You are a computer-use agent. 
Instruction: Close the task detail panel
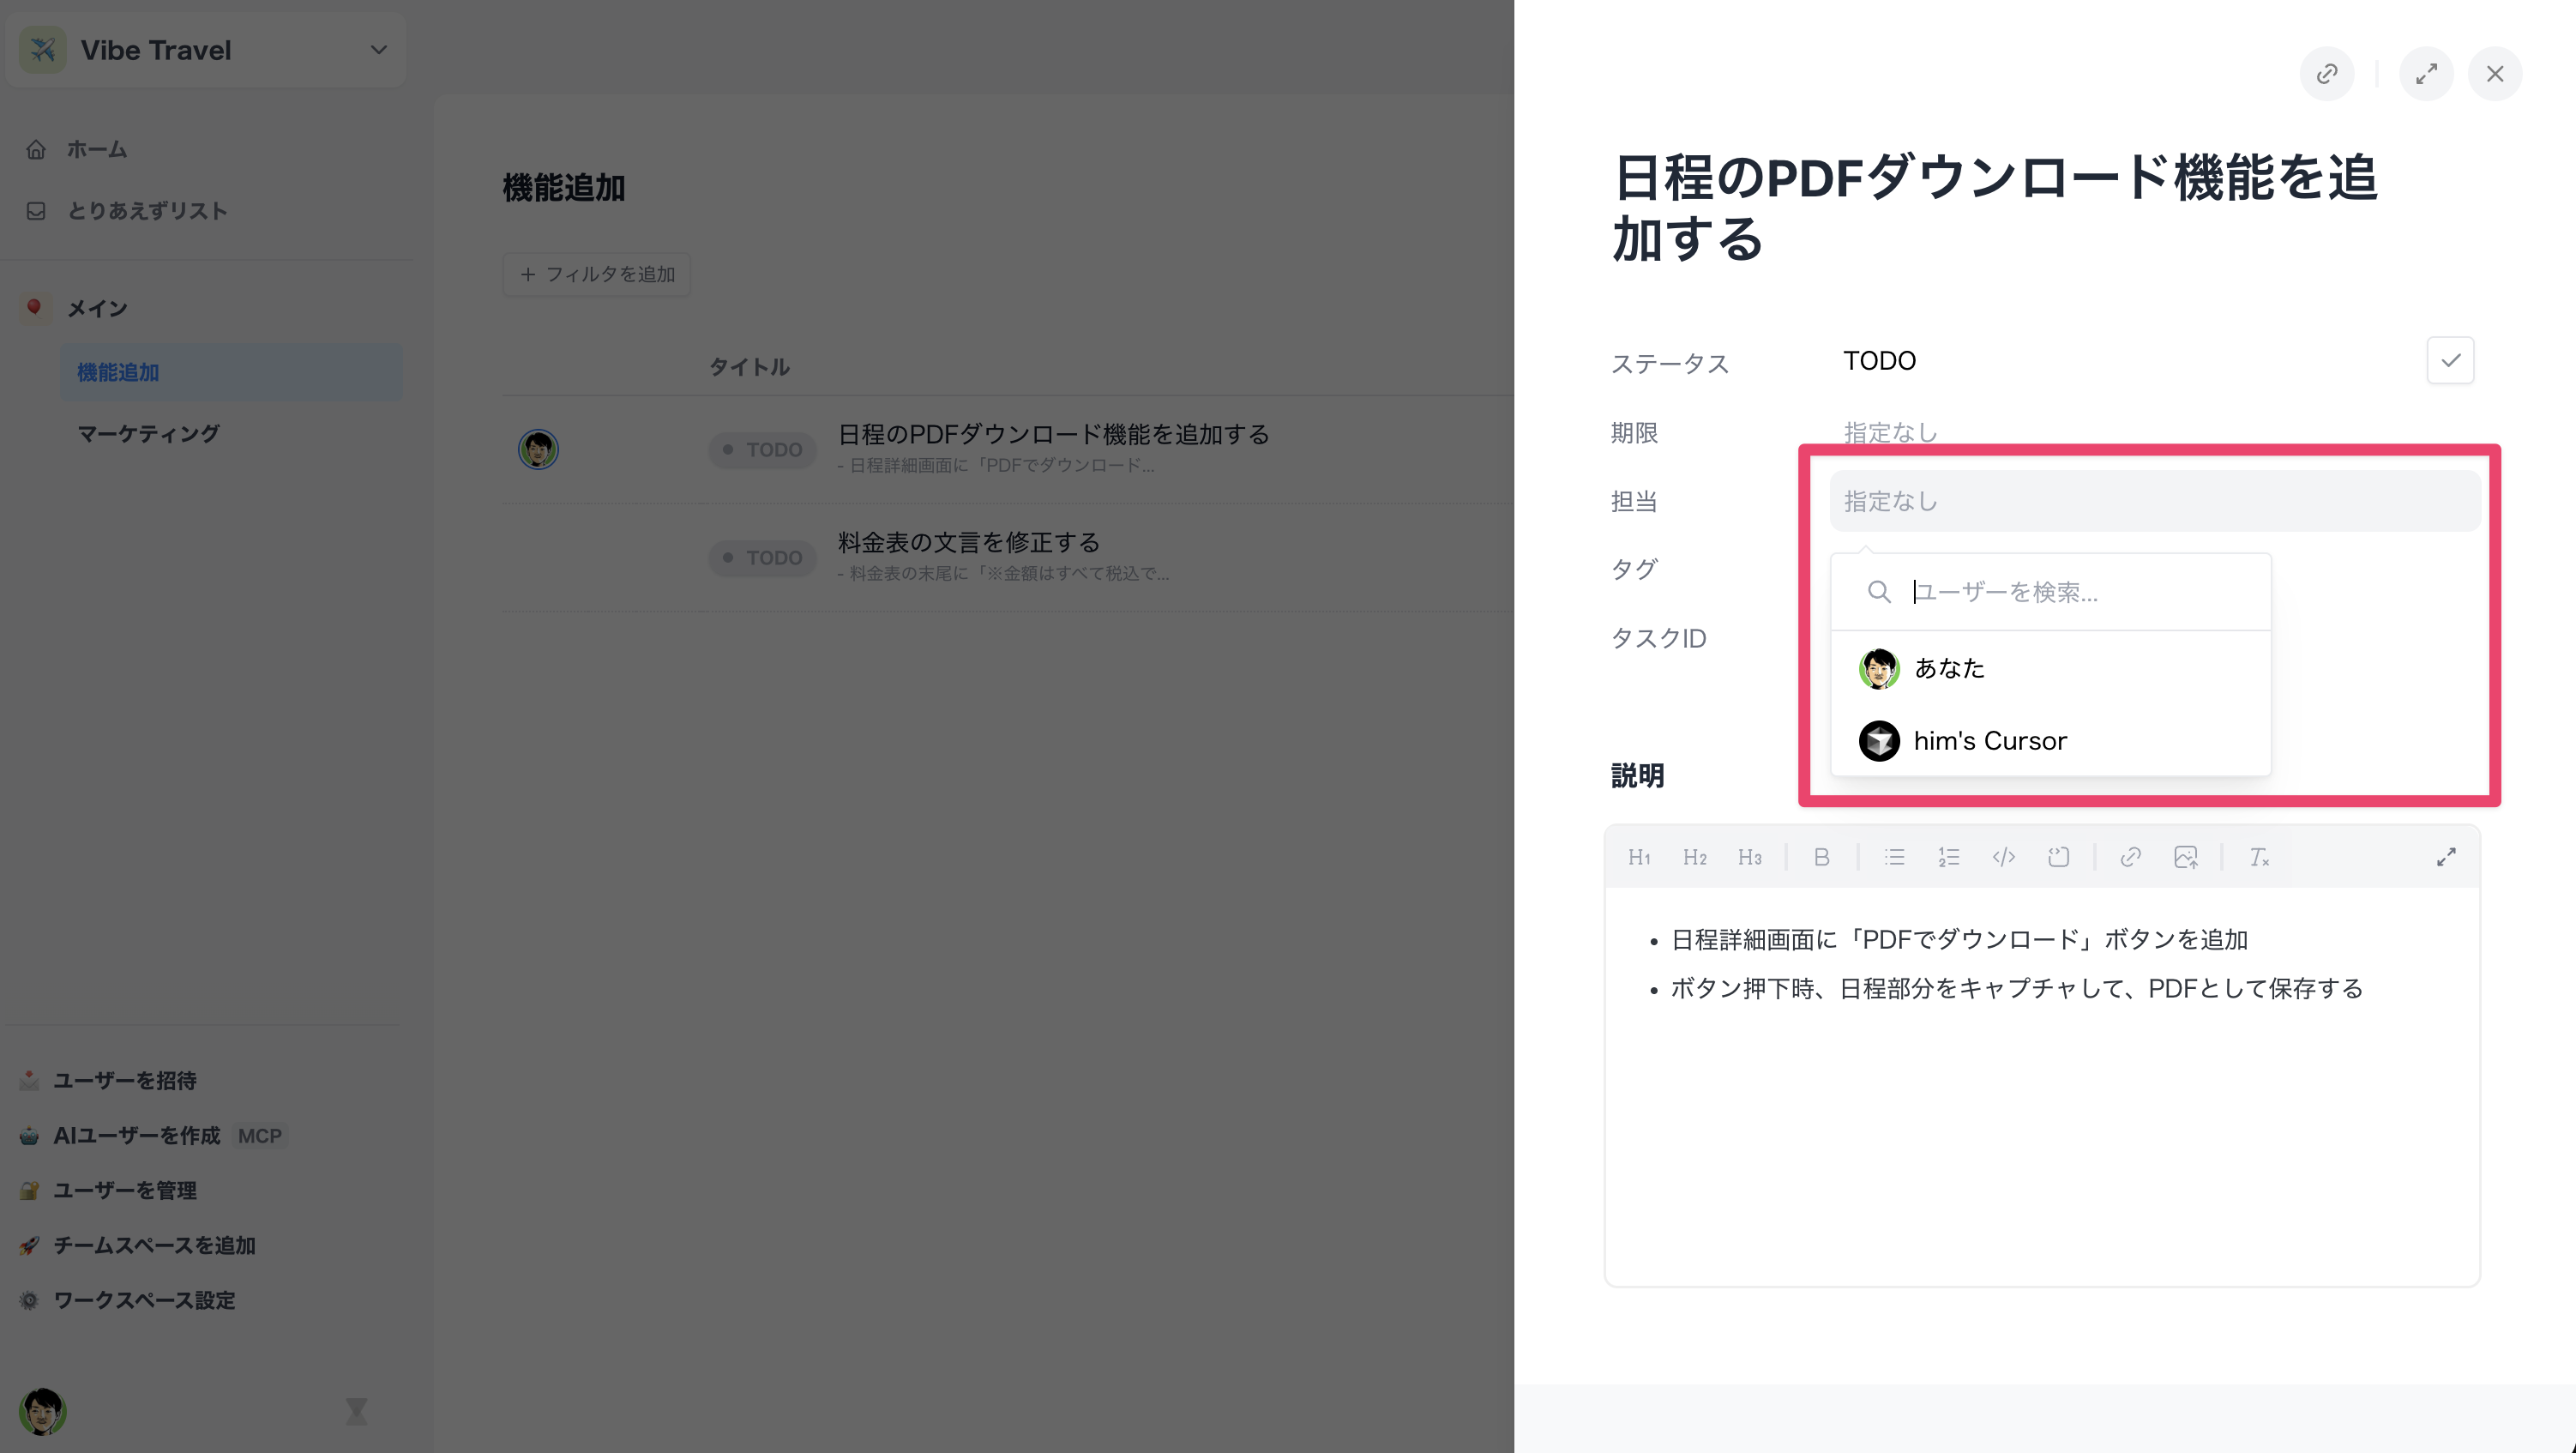pyautogui.click(x=2495, y=74)
